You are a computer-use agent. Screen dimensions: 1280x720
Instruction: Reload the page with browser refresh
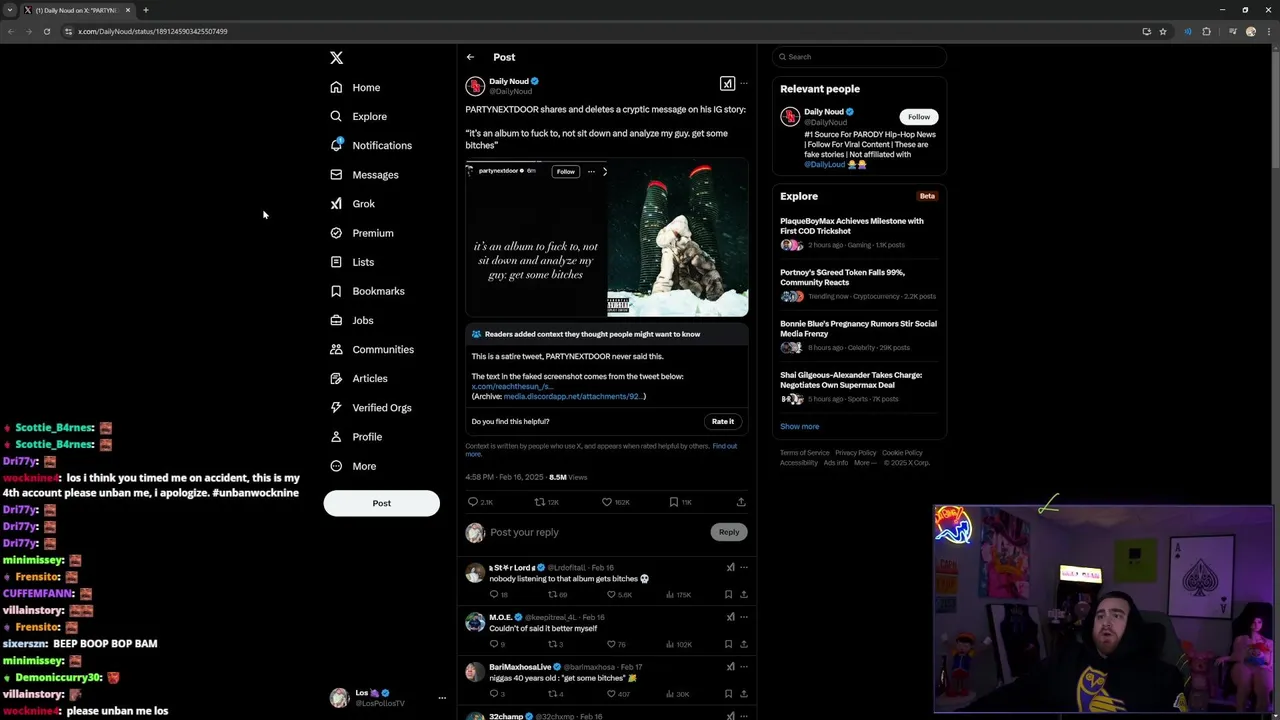point(46,31)
